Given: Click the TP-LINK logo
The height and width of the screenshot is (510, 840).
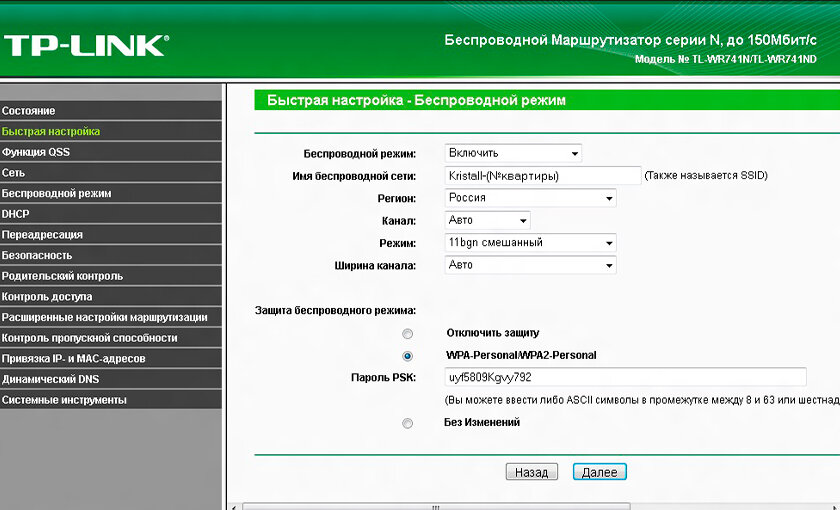Looking at the screenshot, I should 87,46.
